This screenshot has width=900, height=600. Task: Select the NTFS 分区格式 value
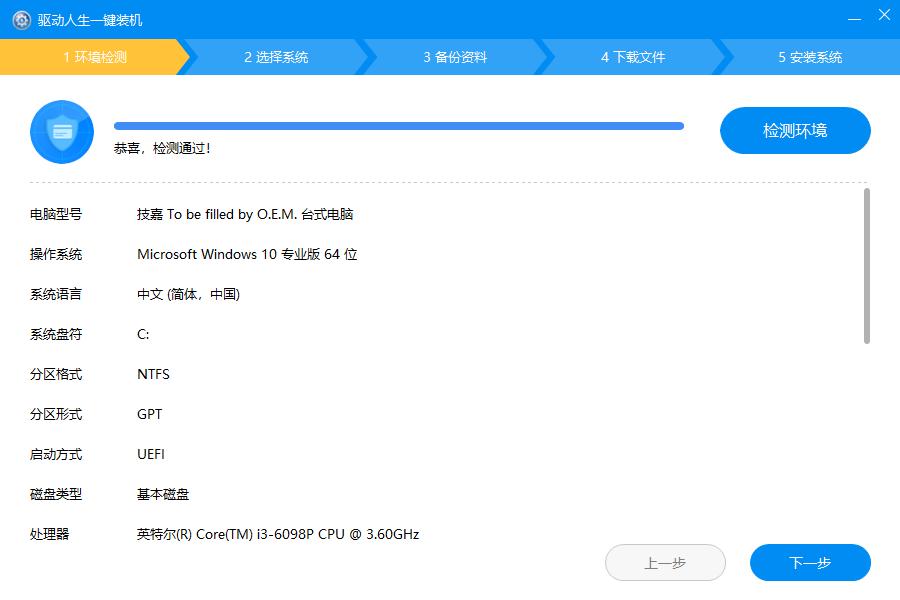(154, 374)
